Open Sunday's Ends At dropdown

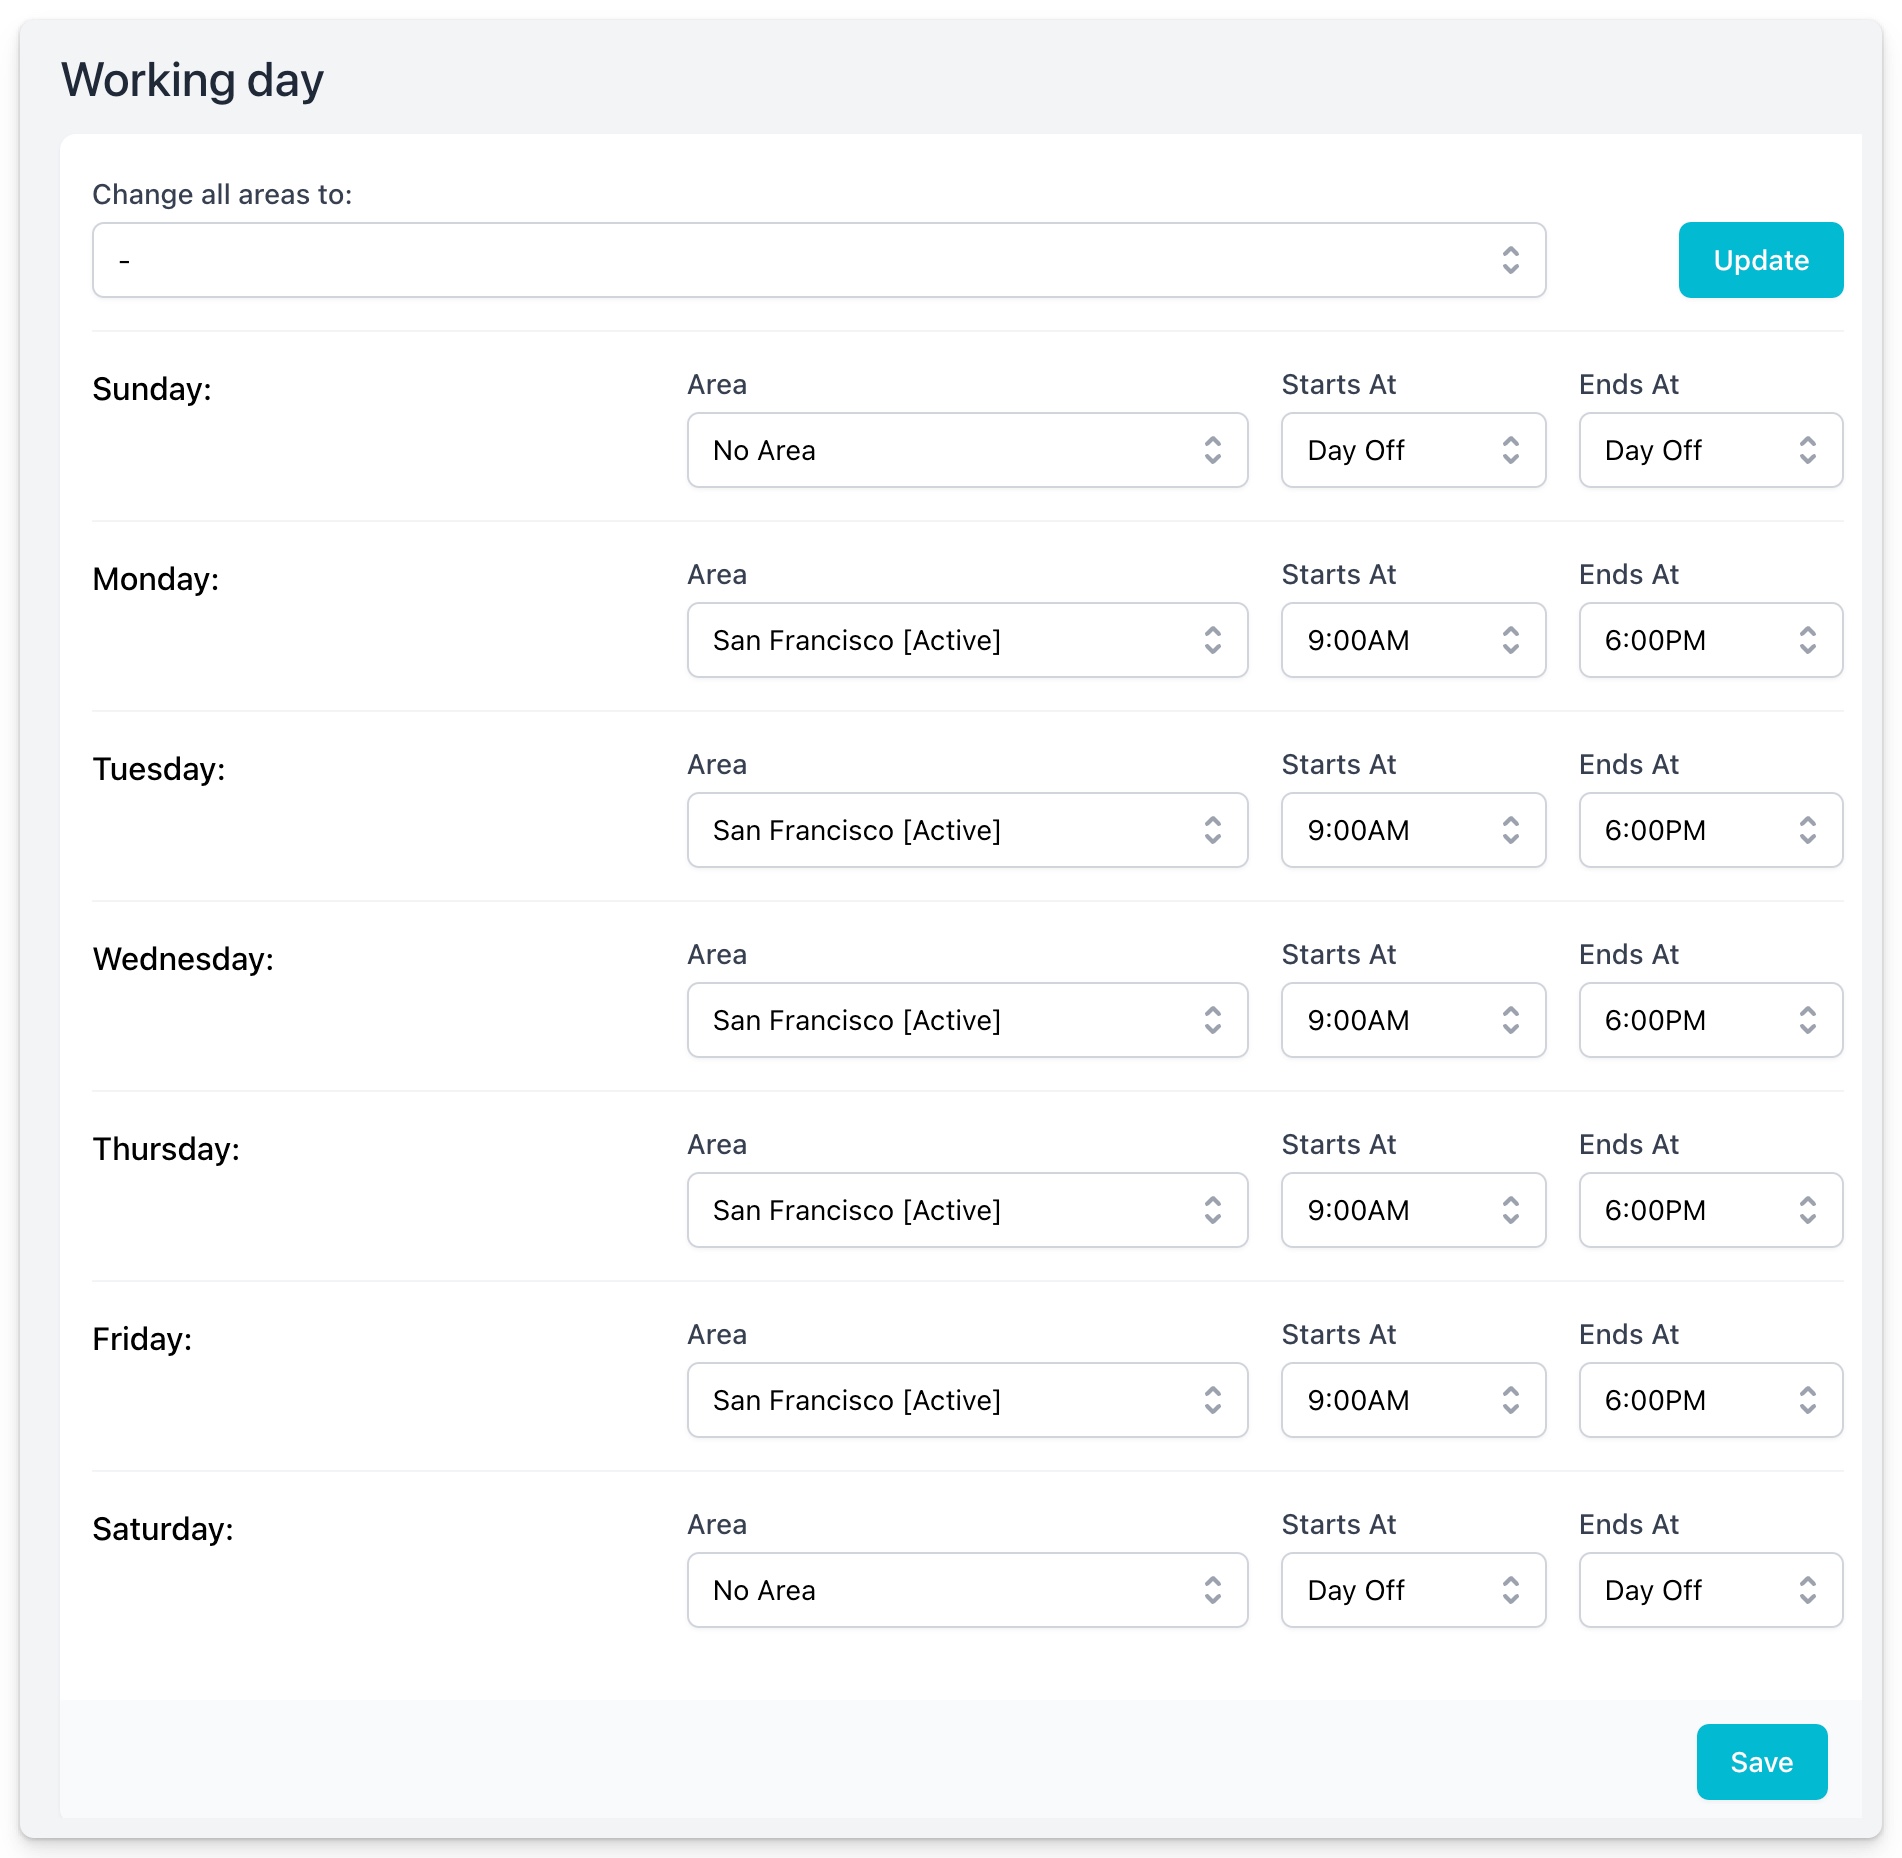[x=1710, y=450]
